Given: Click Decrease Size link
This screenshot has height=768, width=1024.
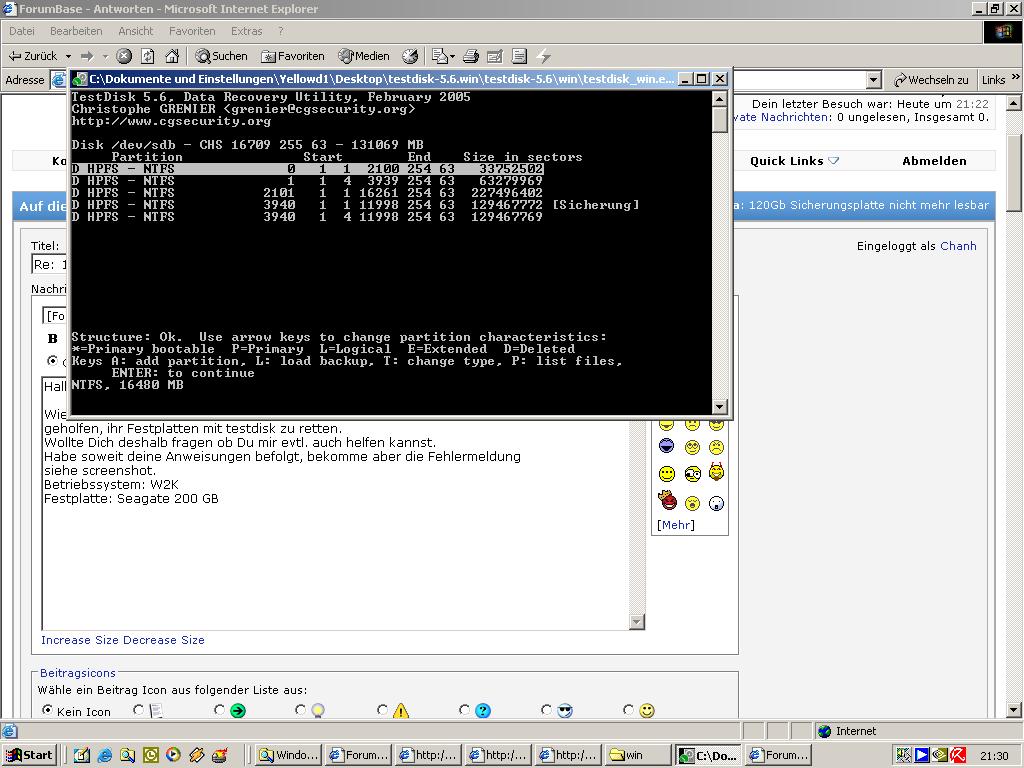Looking at the screenshot, I should click(163, 640).
